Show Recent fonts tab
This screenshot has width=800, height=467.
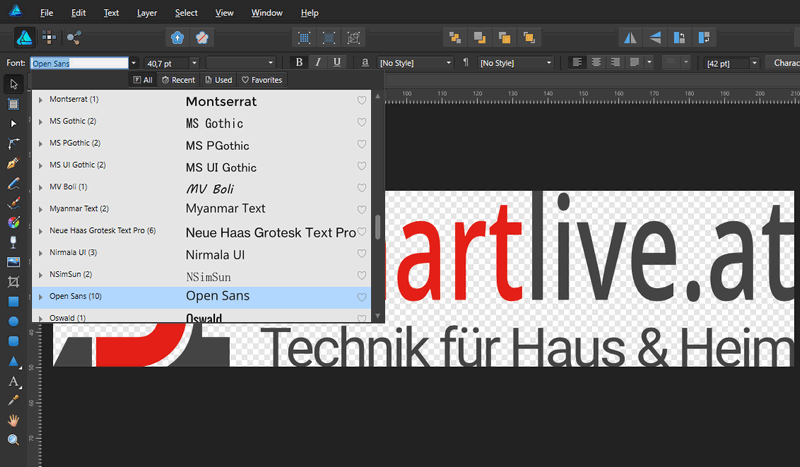[x=179, y=80]
